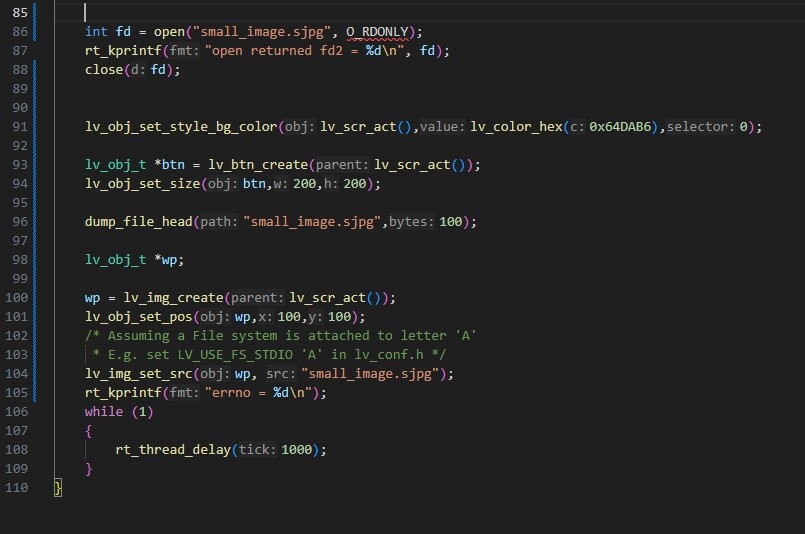This screenshot has width=805, height=534.
Task: Click the while keyword on line 106
Action: (104, 412)
